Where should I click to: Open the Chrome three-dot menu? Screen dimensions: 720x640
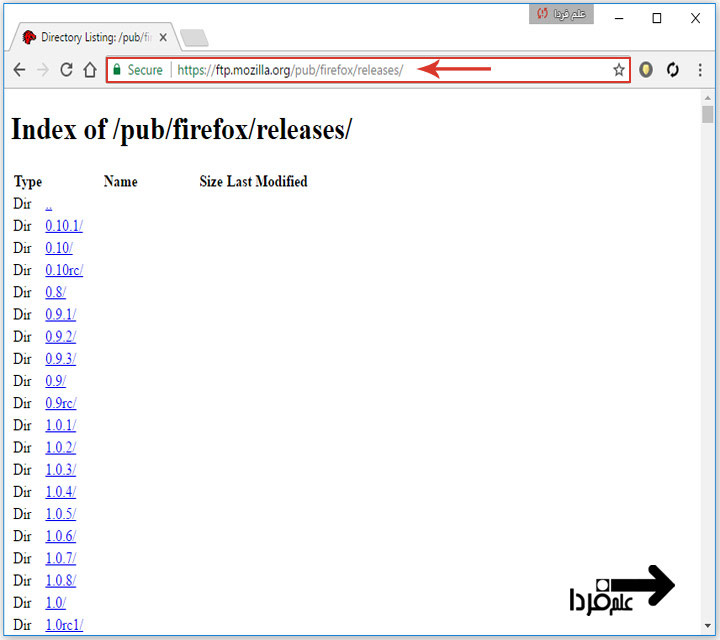(x=700, y=70)
